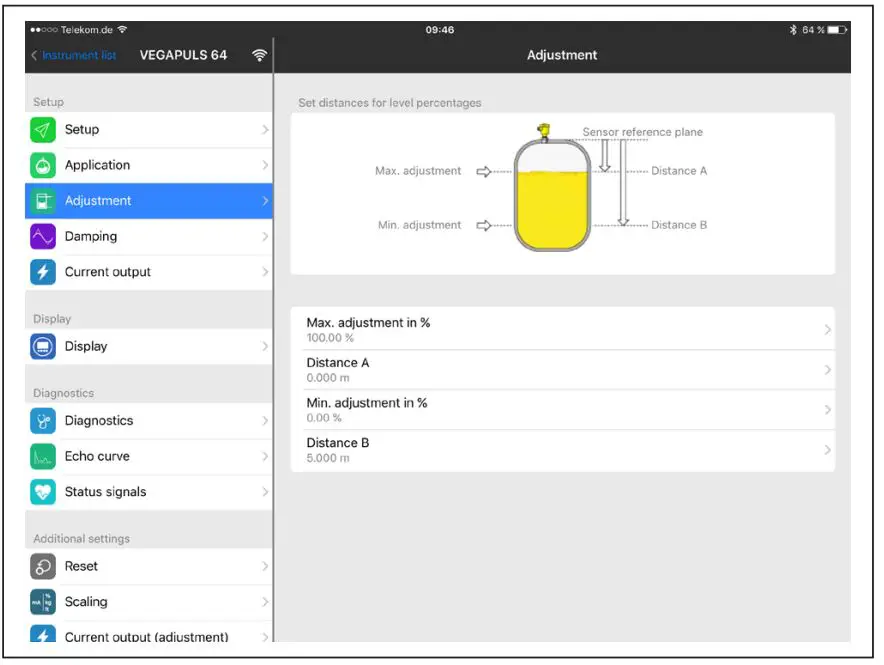The image size is (884, 665).
Task: Click the Max. adjustment arrow in diagram
Action: click(x=484, y=171)
